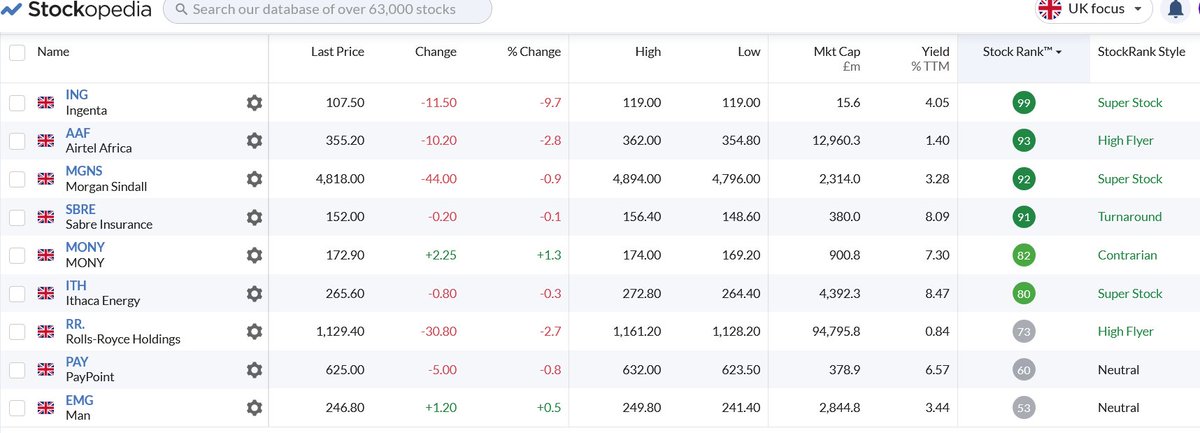Click Super Stock style for Ingenta
The image size is (1200, 433).
click(x=1130, y=103)
